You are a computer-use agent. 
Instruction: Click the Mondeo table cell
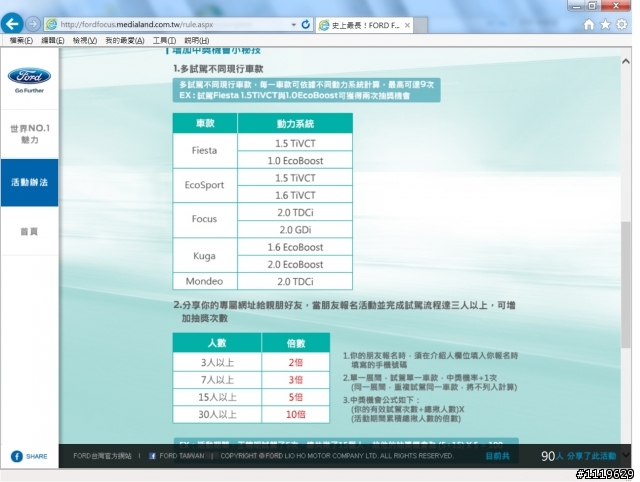204,281
